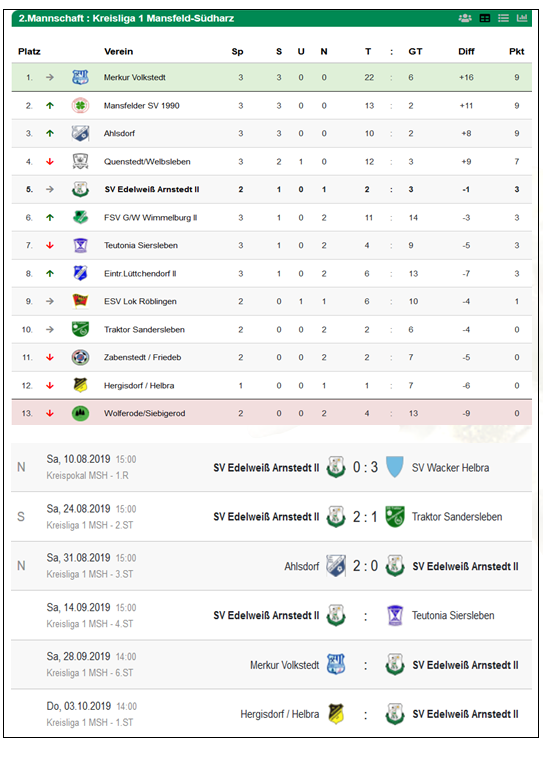Select the Diff column header
552x782 pixels.
(x=466, y=51)
